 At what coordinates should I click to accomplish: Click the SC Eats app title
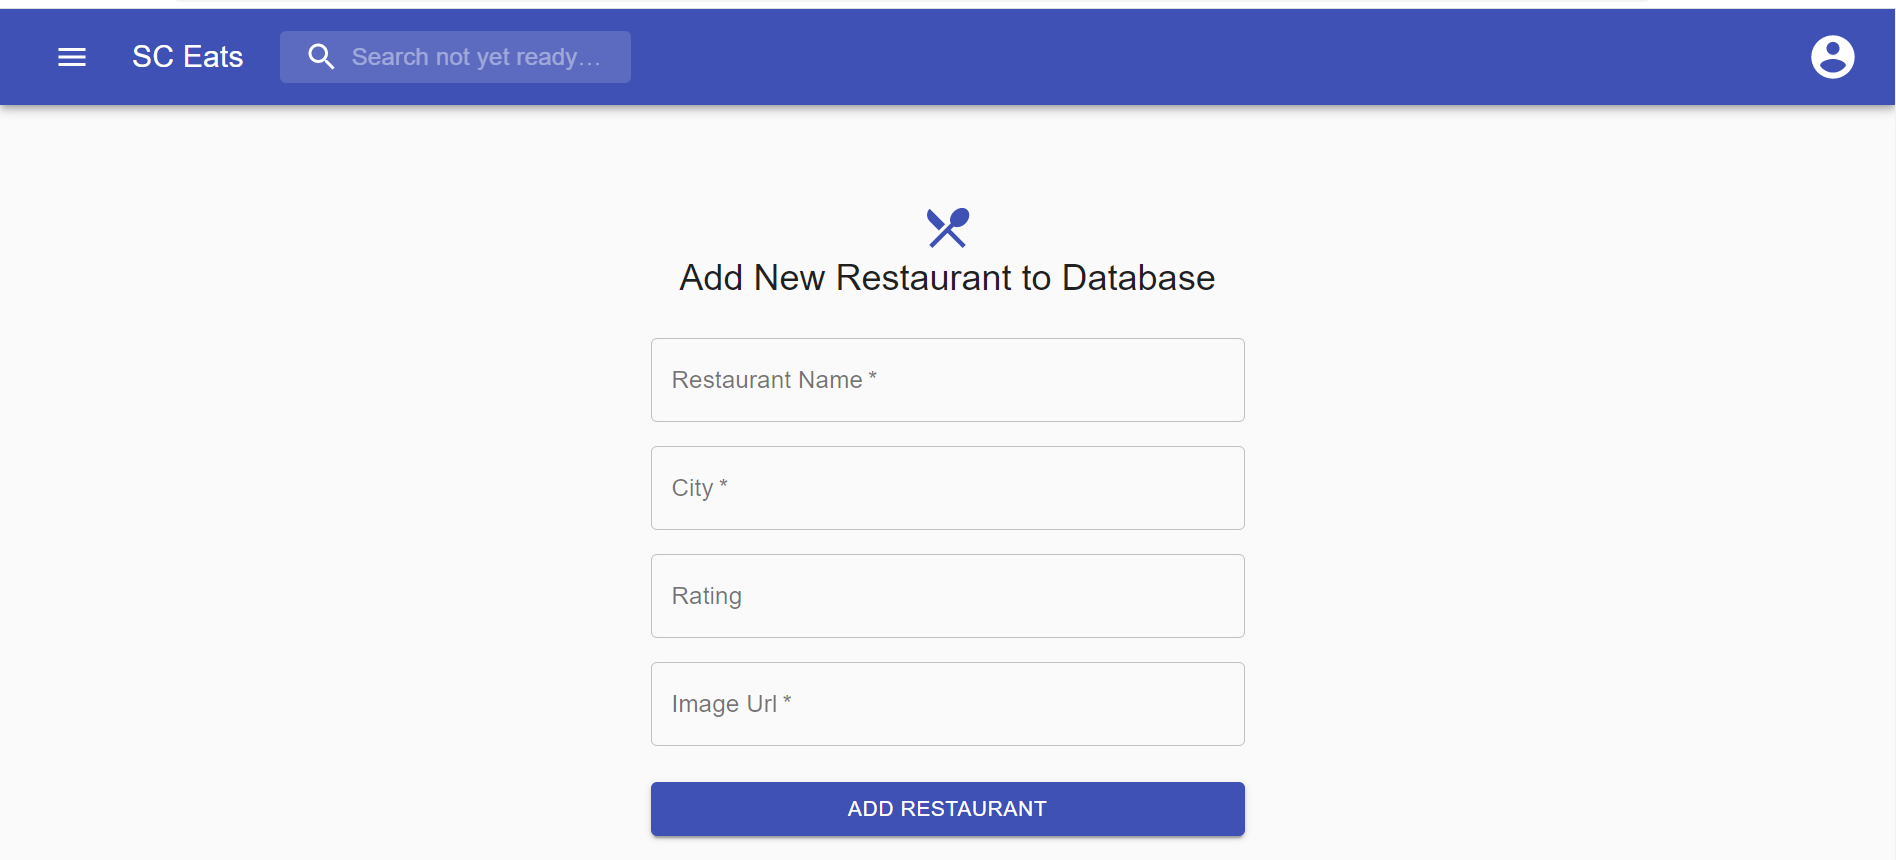click(x=187, y=56)
